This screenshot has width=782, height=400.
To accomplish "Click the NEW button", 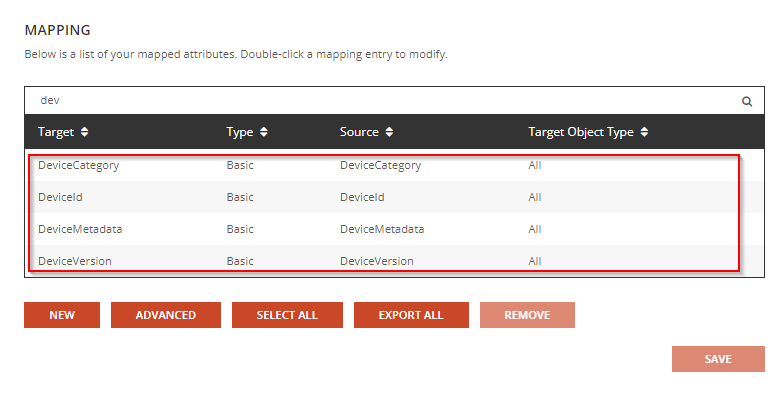I will pyautogui.click(x=62, y=315).
